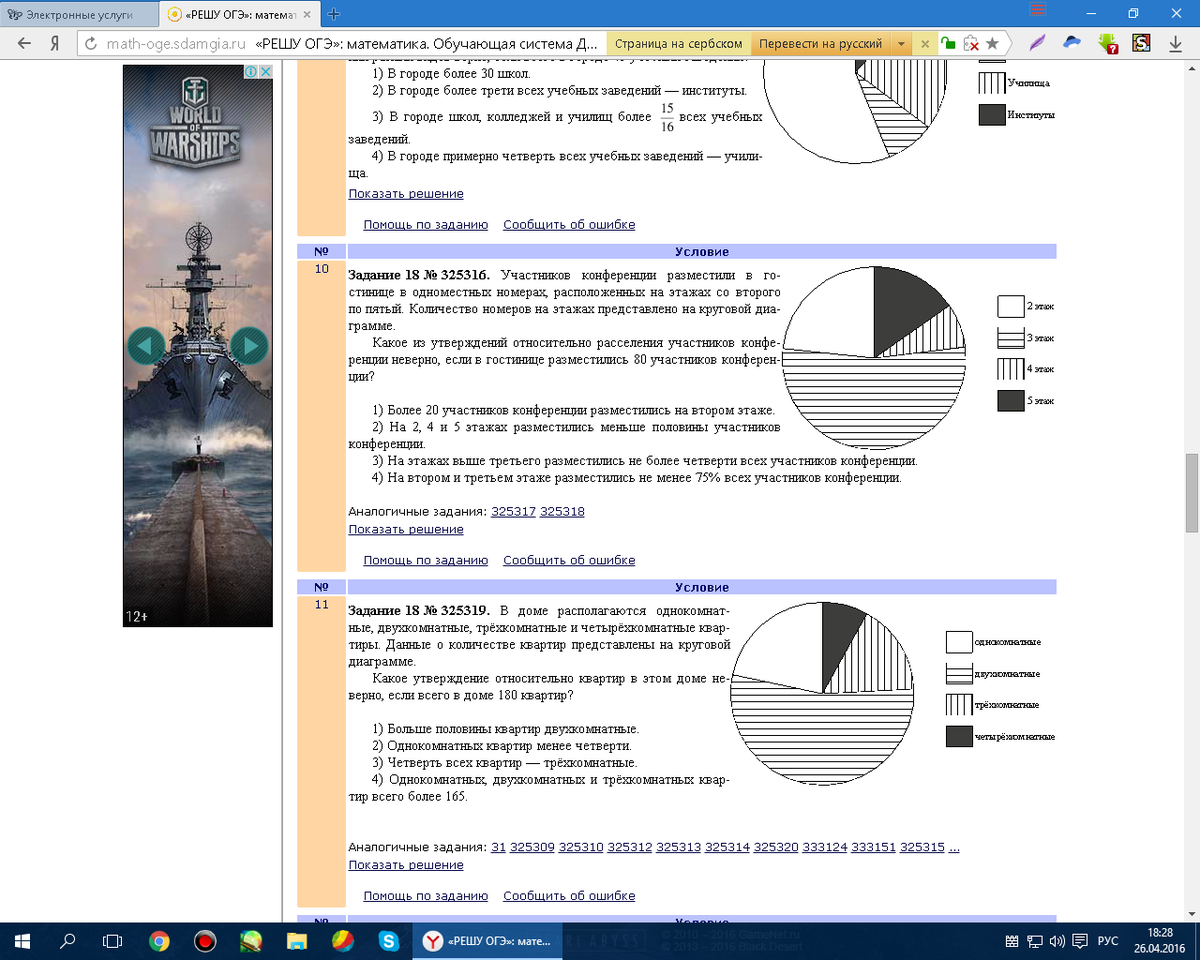This screenshot has width=1200, height=960.
Task: Open similar task link 325317
Action: (513, 511)
